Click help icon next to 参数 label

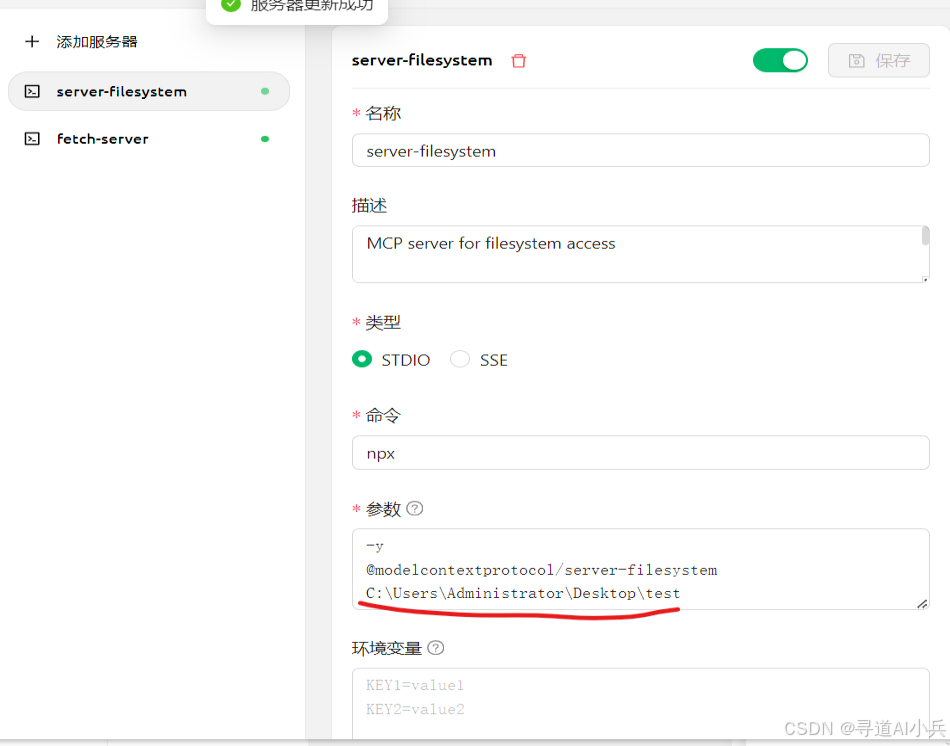(x=415, y=508)
